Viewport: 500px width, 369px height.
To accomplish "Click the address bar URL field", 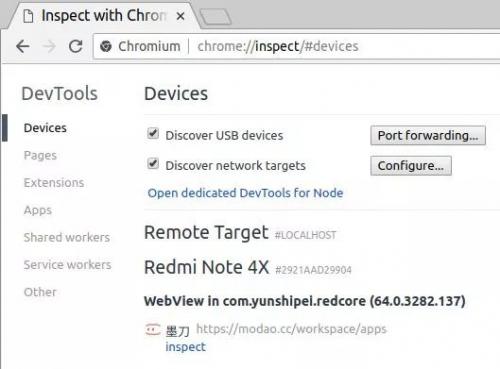I will coord(343,46).
